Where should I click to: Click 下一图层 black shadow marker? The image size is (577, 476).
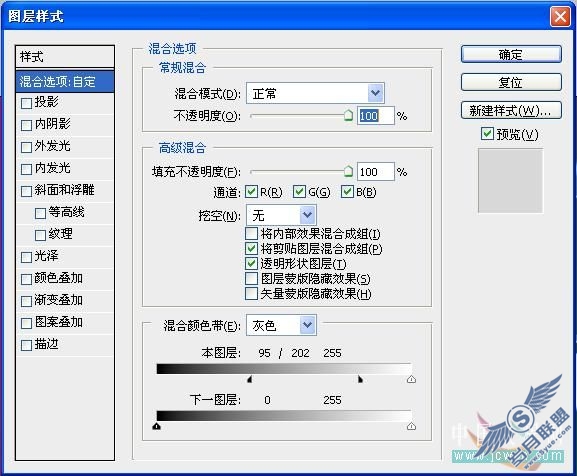pyautogui.click(x=157, y=426)
